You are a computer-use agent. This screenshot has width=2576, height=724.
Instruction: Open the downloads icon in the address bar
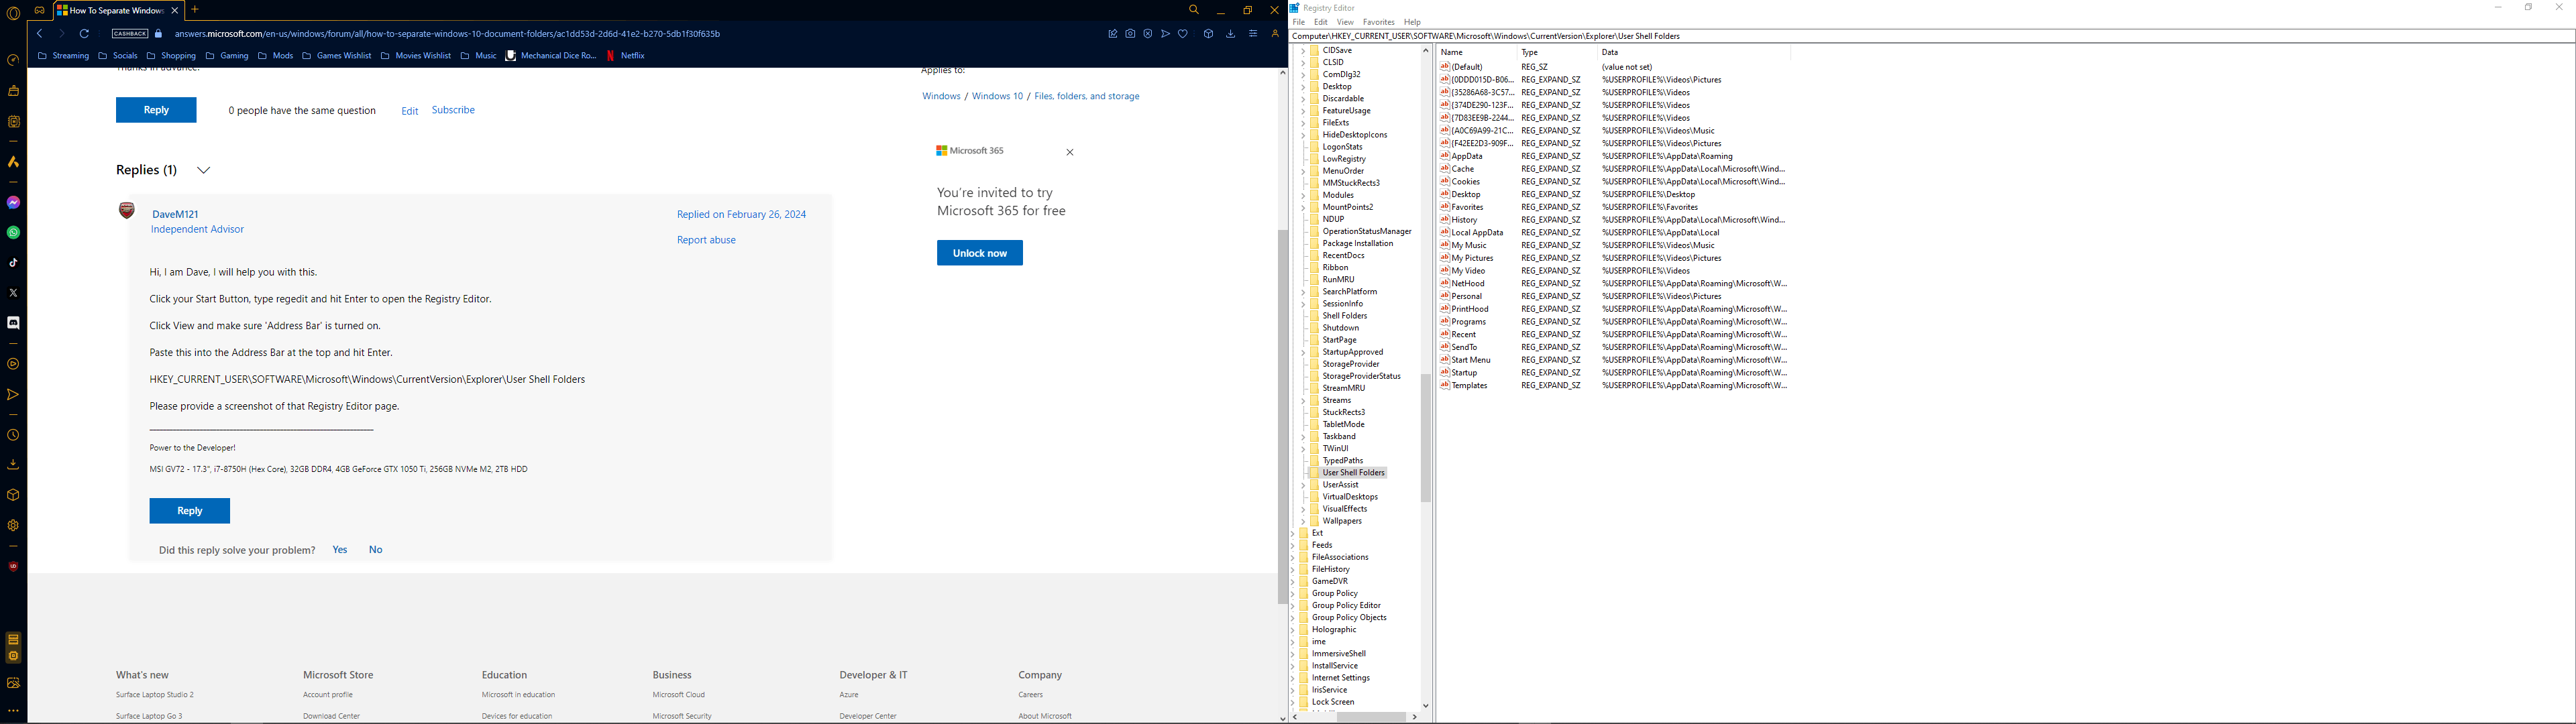click(x=1230, y=34)
